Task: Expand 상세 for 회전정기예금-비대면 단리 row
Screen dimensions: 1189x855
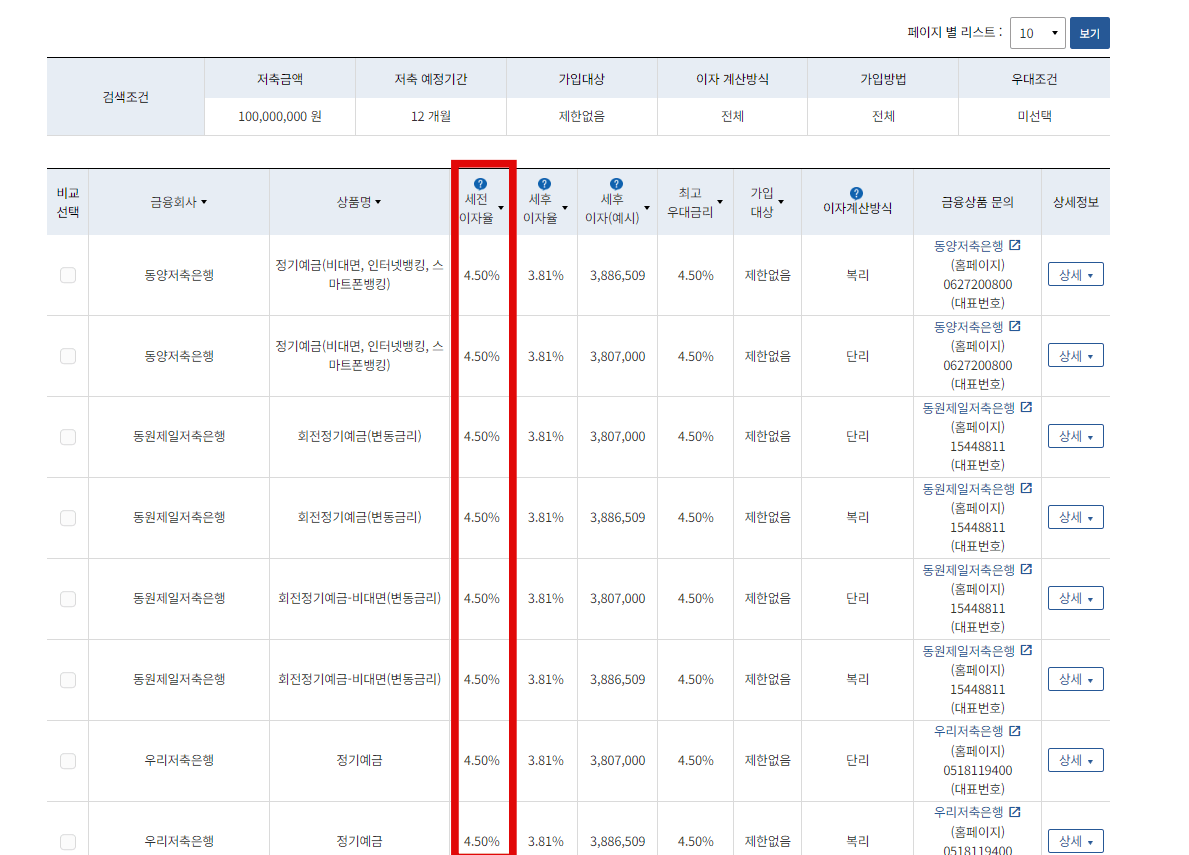Action: coord(1075,598)
